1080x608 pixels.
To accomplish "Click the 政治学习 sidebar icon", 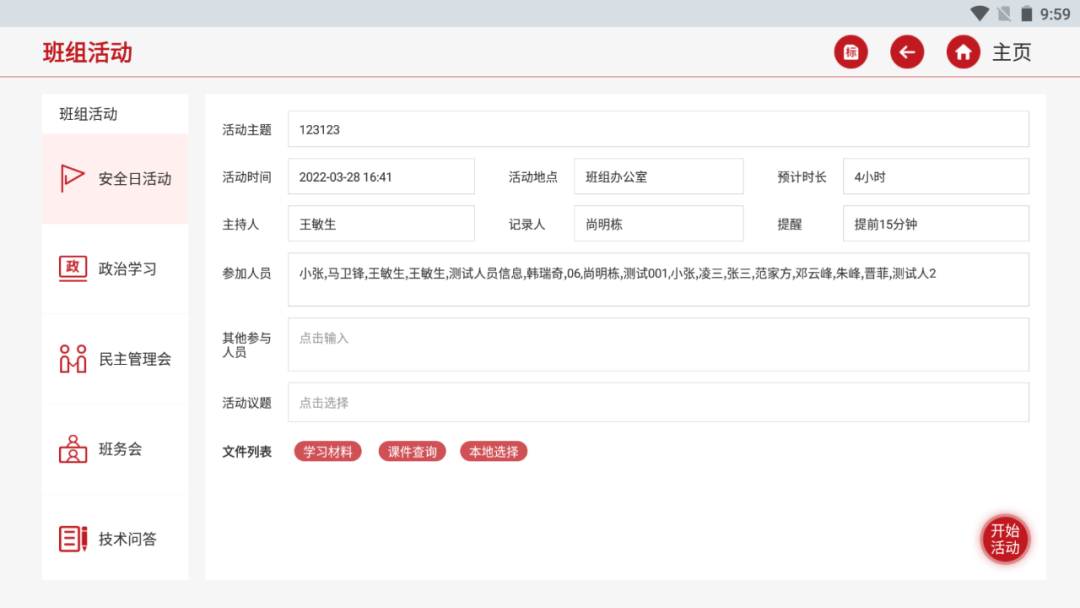I will pyautogui.click(x=73, y=269).
